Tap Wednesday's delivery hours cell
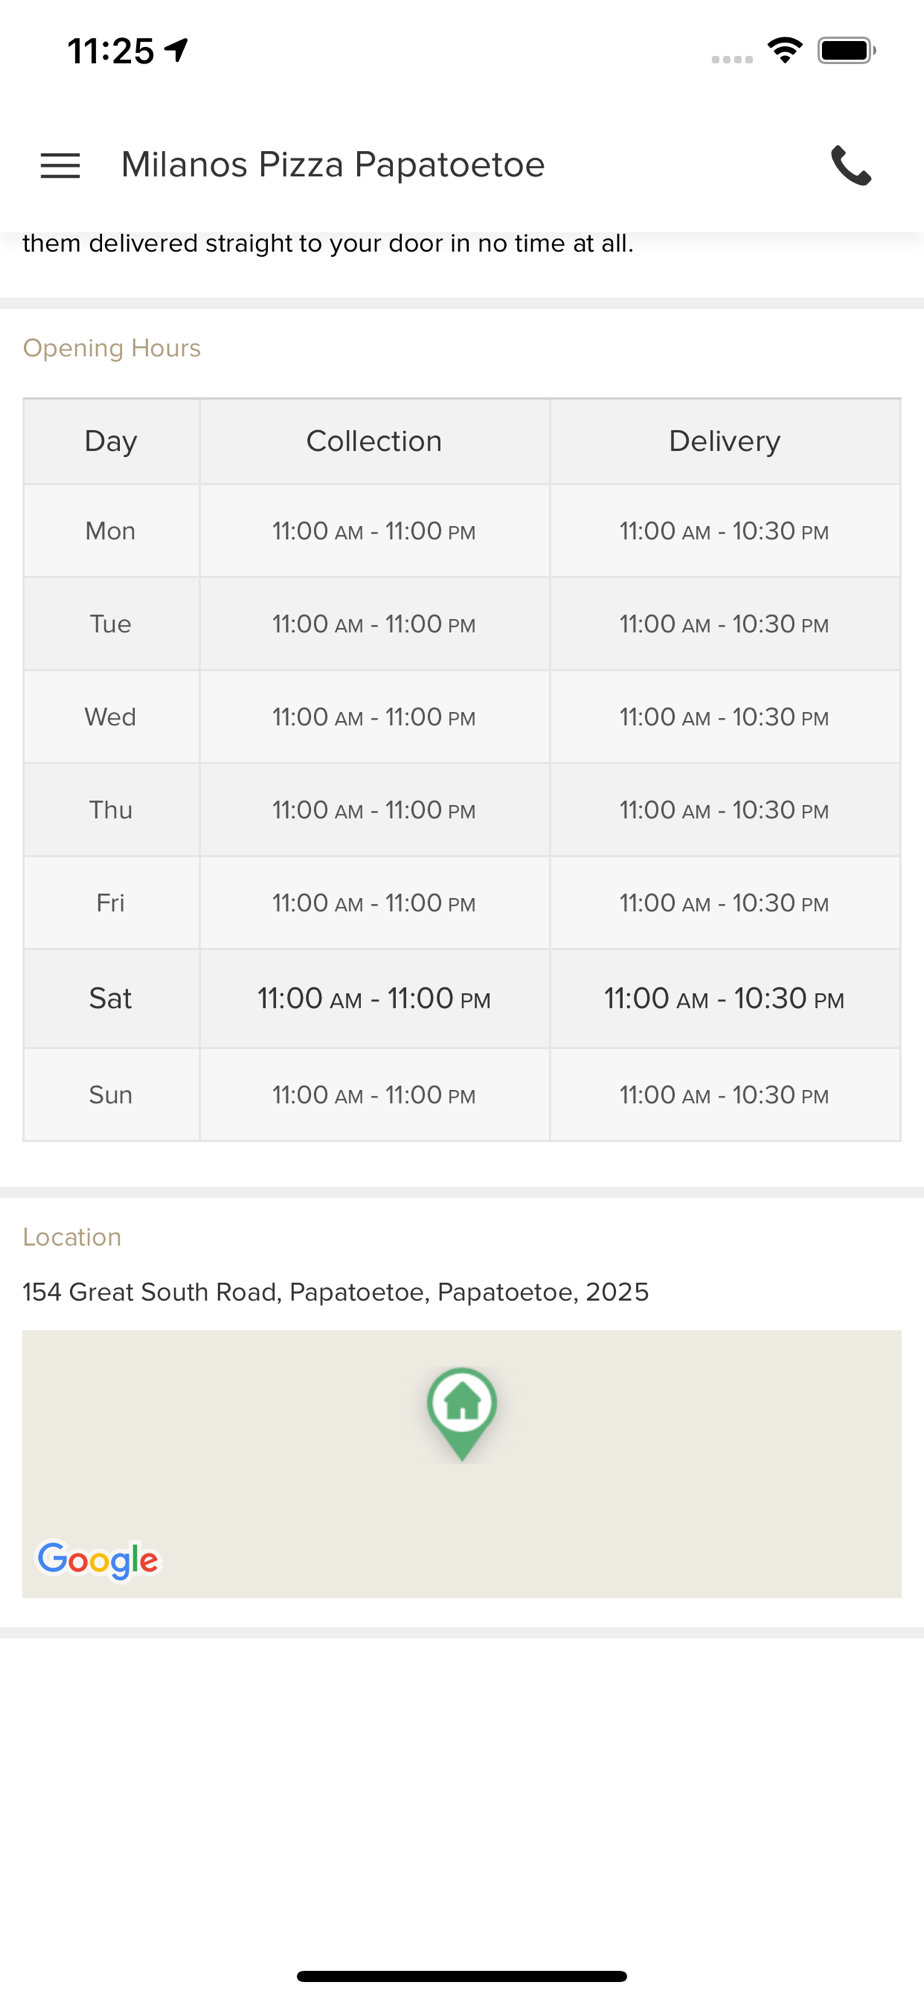The height and width of the screenshot is (2000, 924). coord(725,717)
